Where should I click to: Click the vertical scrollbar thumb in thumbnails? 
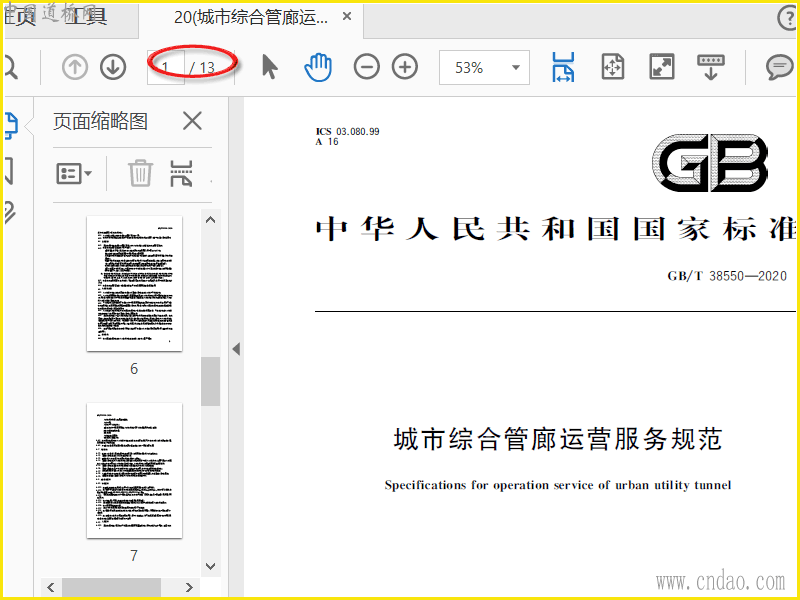(210, 381)
